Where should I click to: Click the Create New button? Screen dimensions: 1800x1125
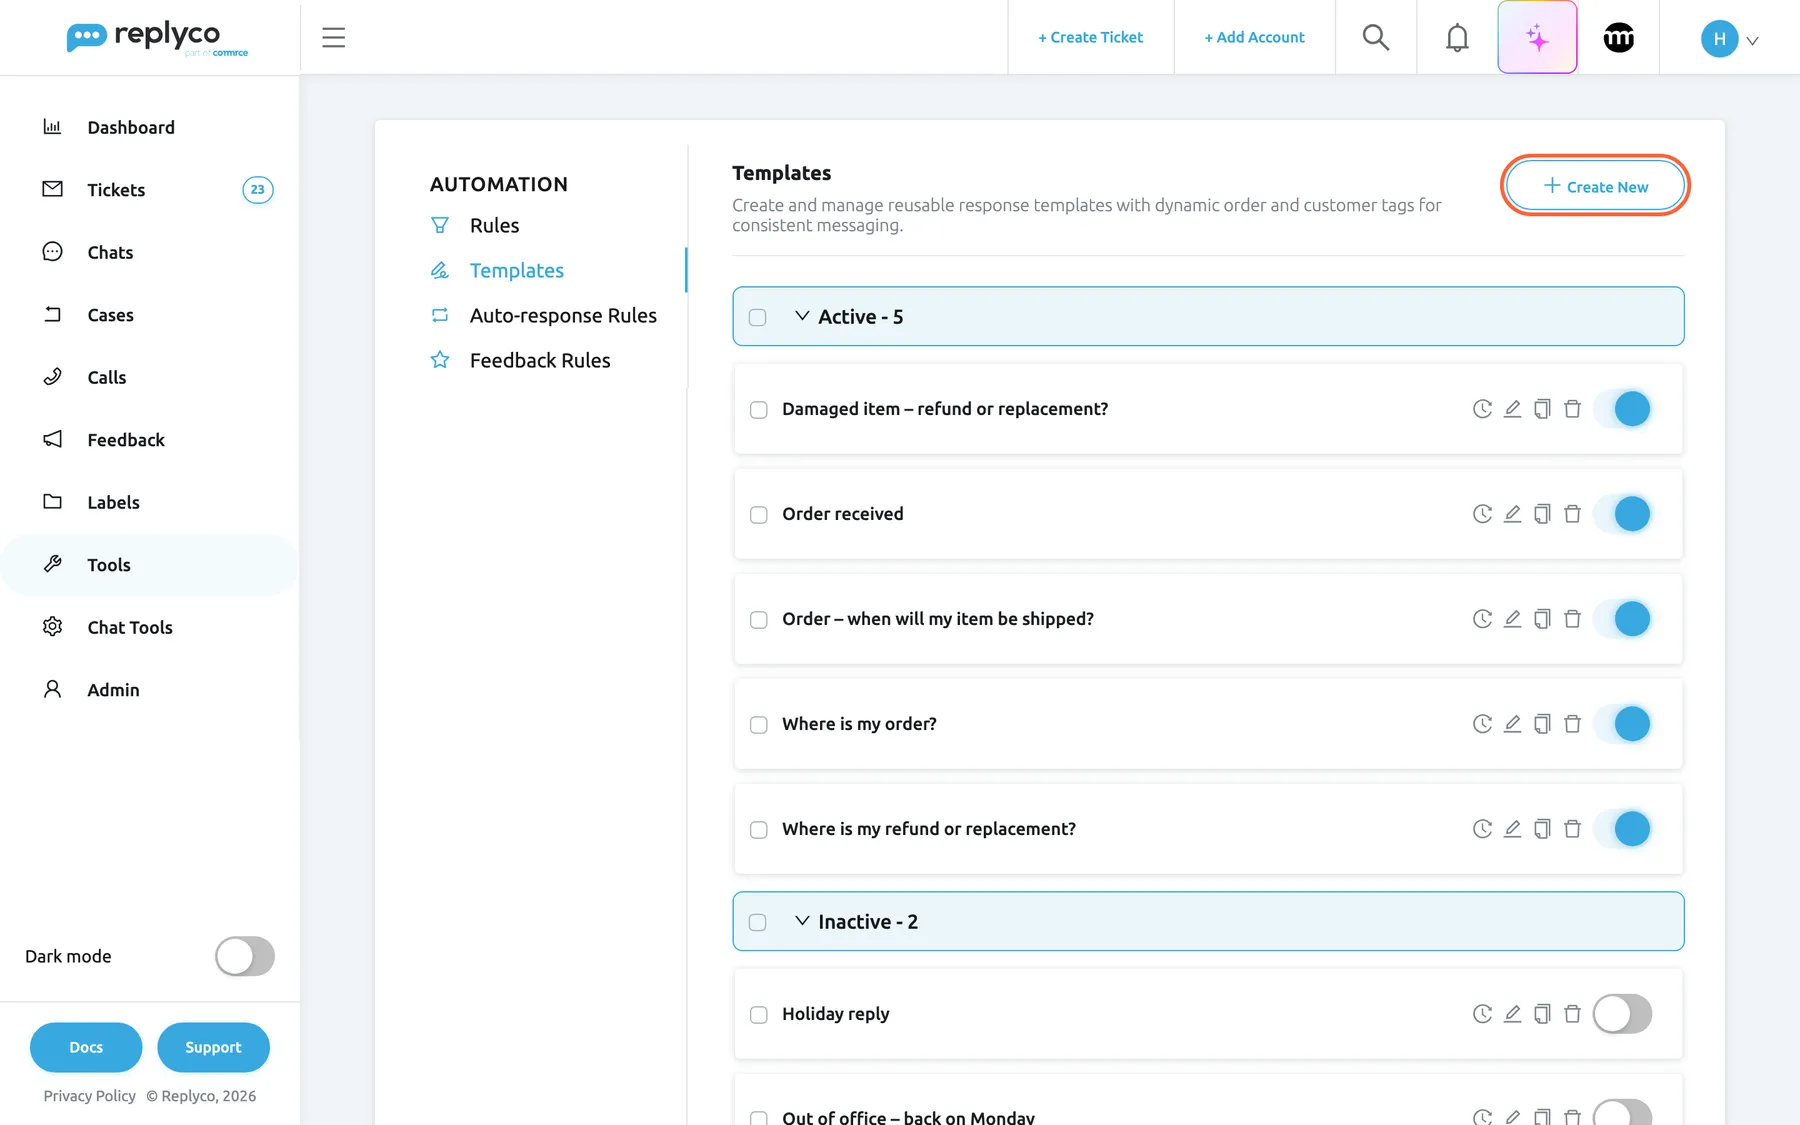(x=1596, y=186)
